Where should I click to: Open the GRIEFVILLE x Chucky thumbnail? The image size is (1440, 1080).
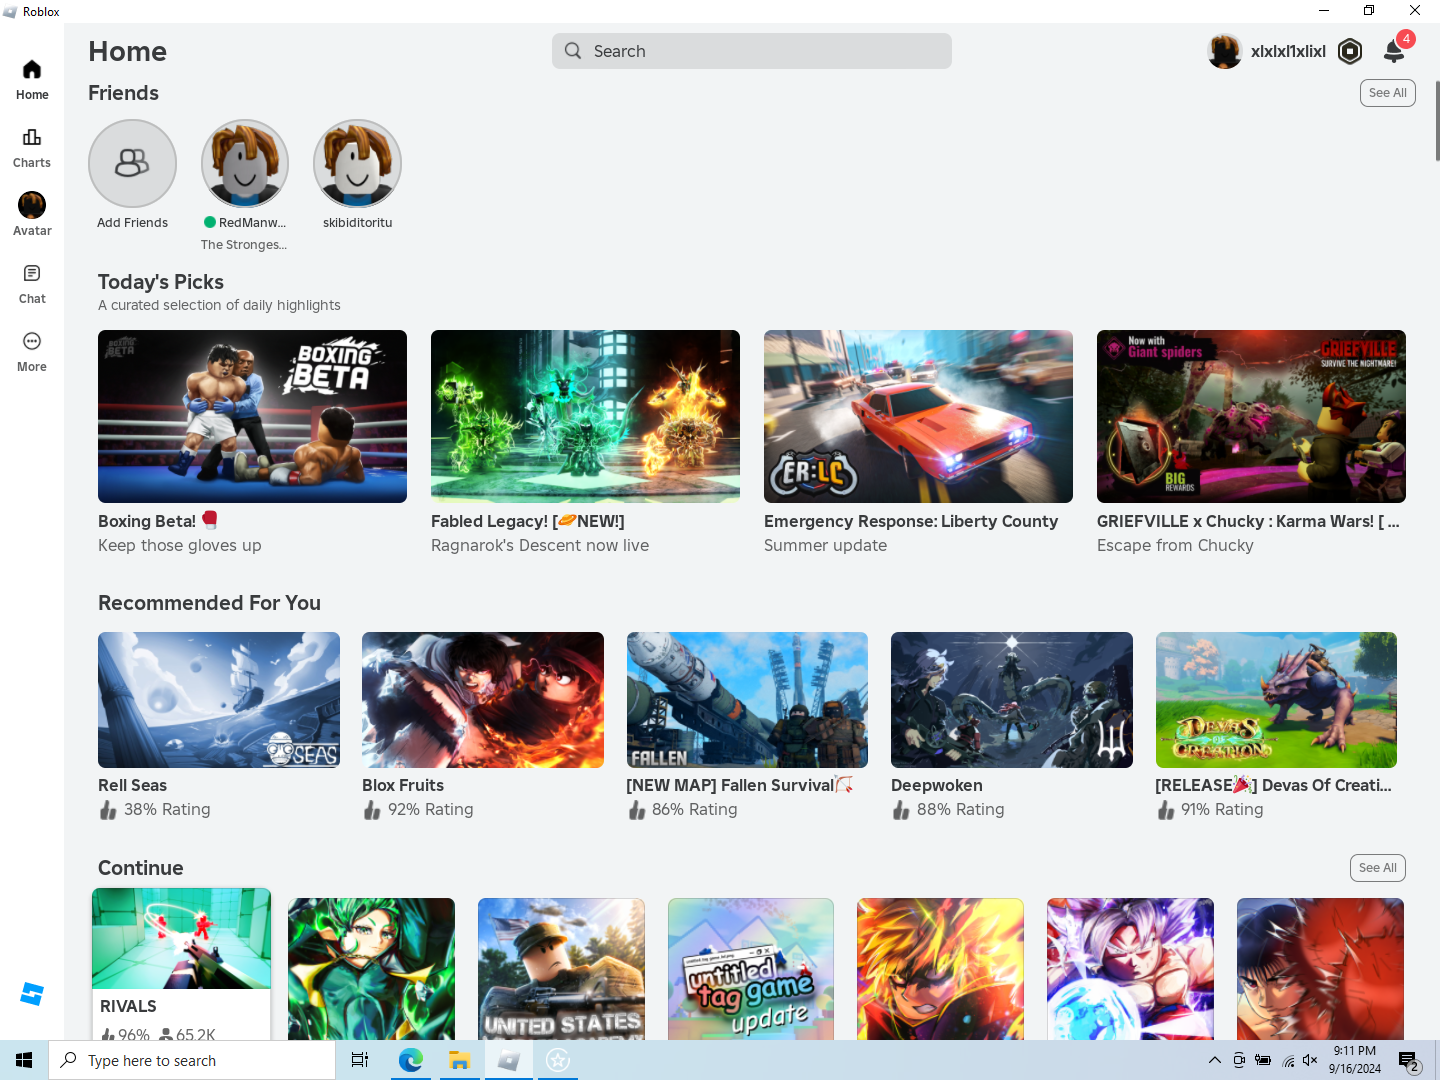pos(1251,416)
